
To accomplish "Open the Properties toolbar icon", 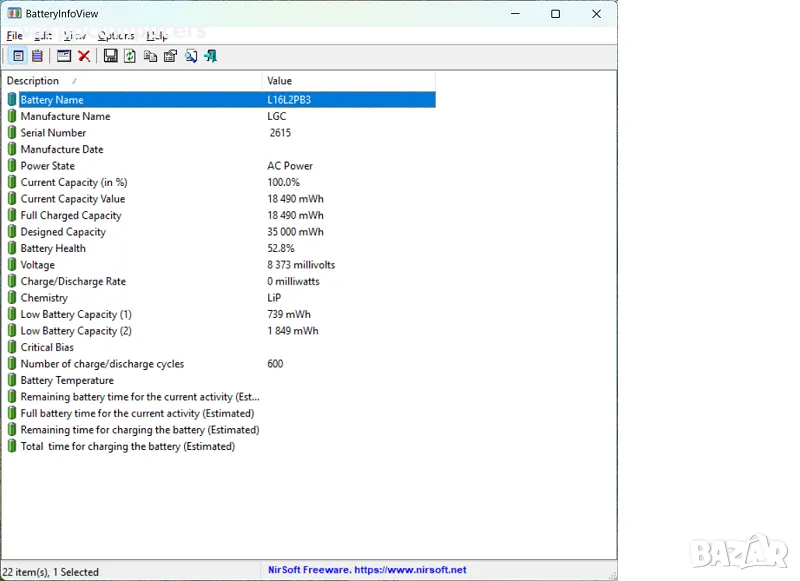I will [170, 56].
